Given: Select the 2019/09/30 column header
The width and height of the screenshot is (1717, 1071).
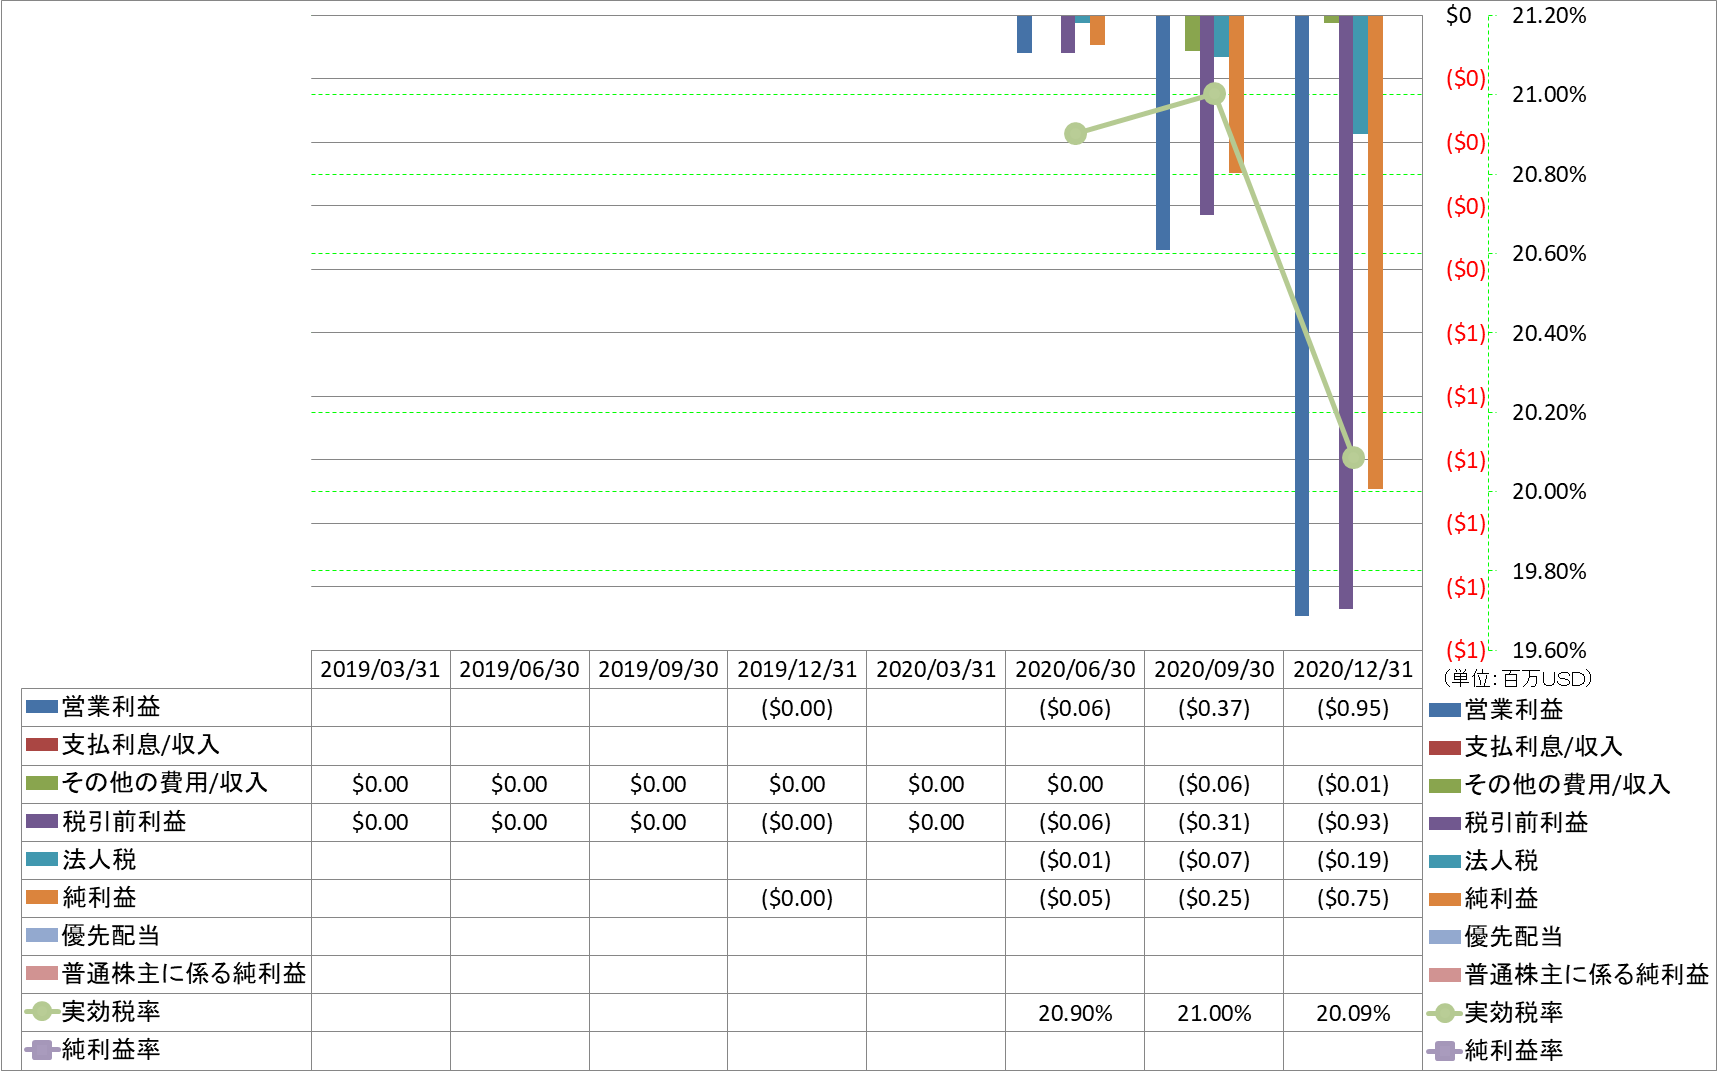Looking at the screenshot, I should (658, 669).
